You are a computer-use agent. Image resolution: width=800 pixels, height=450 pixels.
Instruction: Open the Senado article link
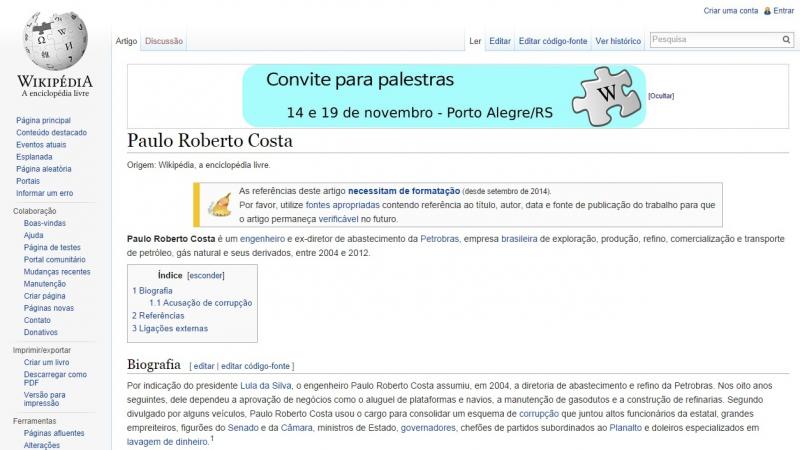click(243, 428)
